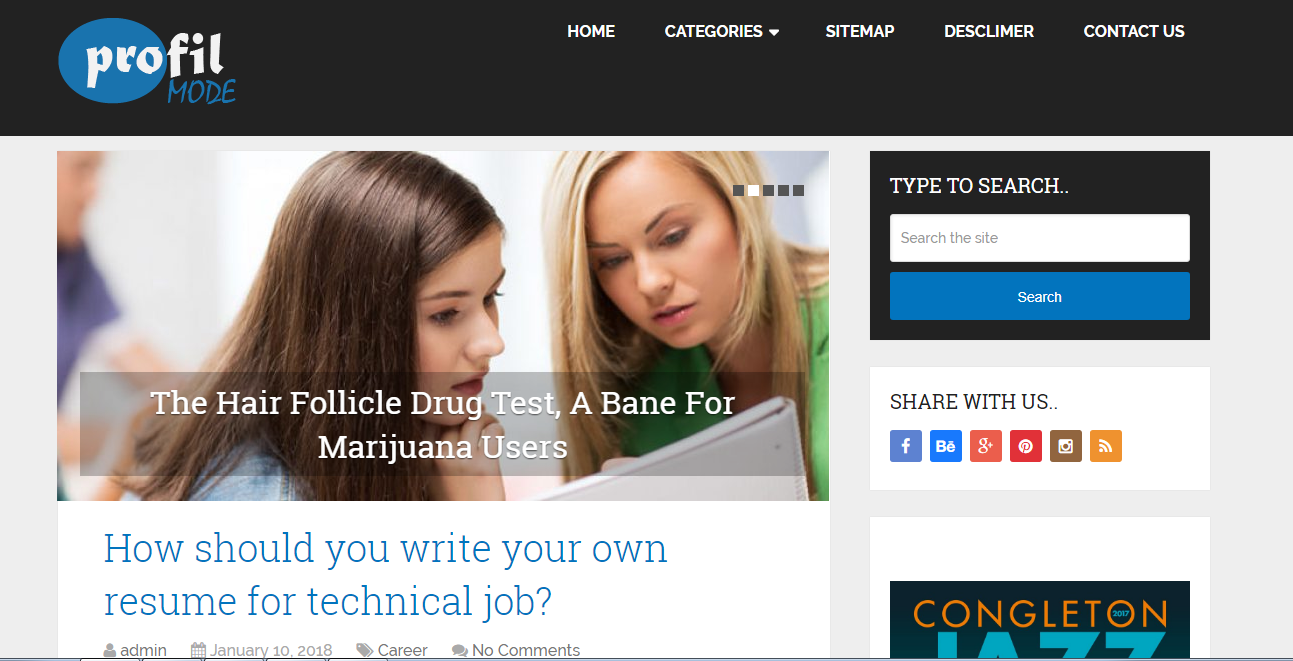Open the resume for technical job article

pos(385,575)
